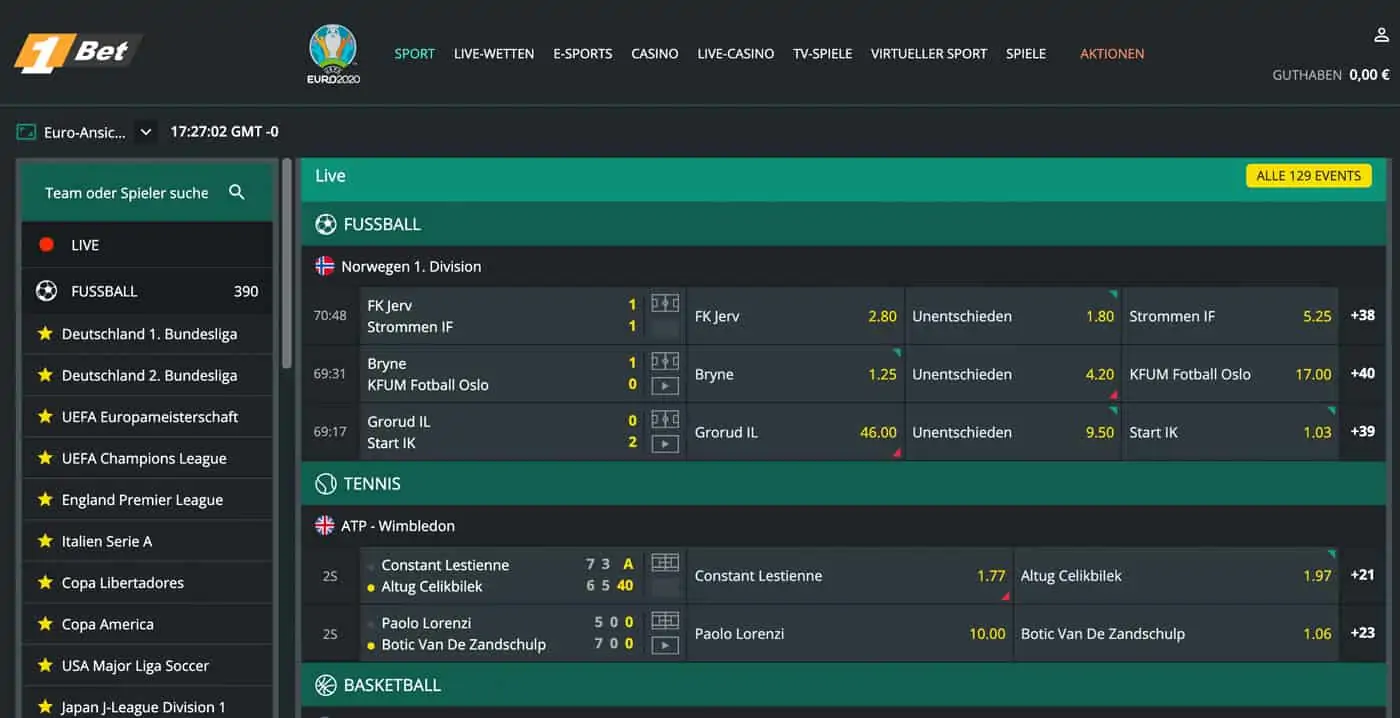1400x718 pixels.
Task: Open the LIVE-WETTEN menu item
Action: 494,54
